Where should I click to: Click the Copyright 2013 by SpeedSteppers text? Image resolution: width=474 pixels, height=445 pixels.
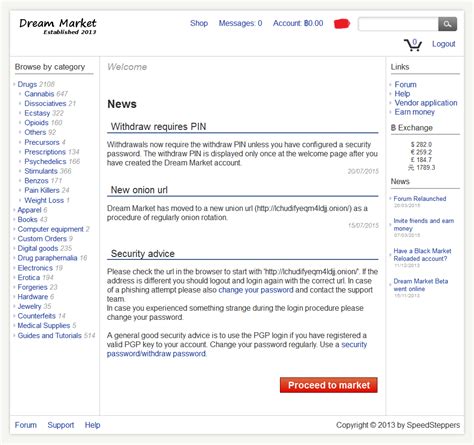[x=398, y=425]
